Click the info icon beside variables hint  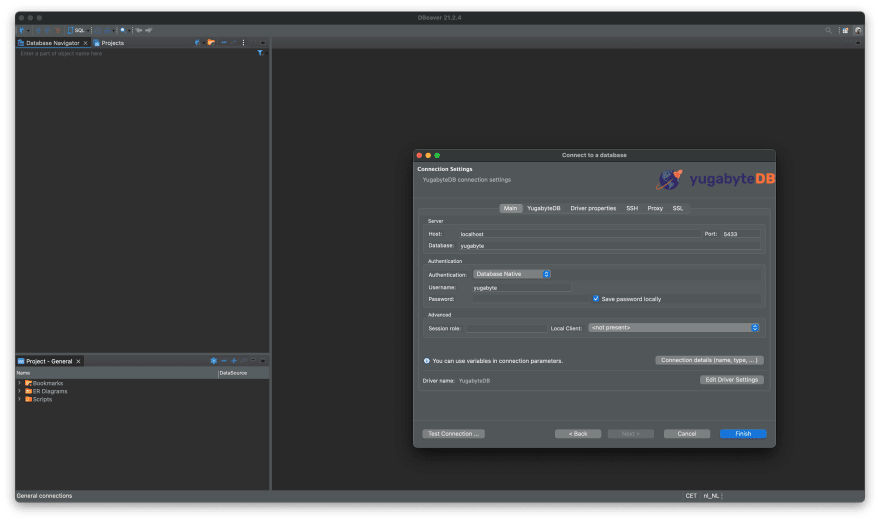coord(427,361)
